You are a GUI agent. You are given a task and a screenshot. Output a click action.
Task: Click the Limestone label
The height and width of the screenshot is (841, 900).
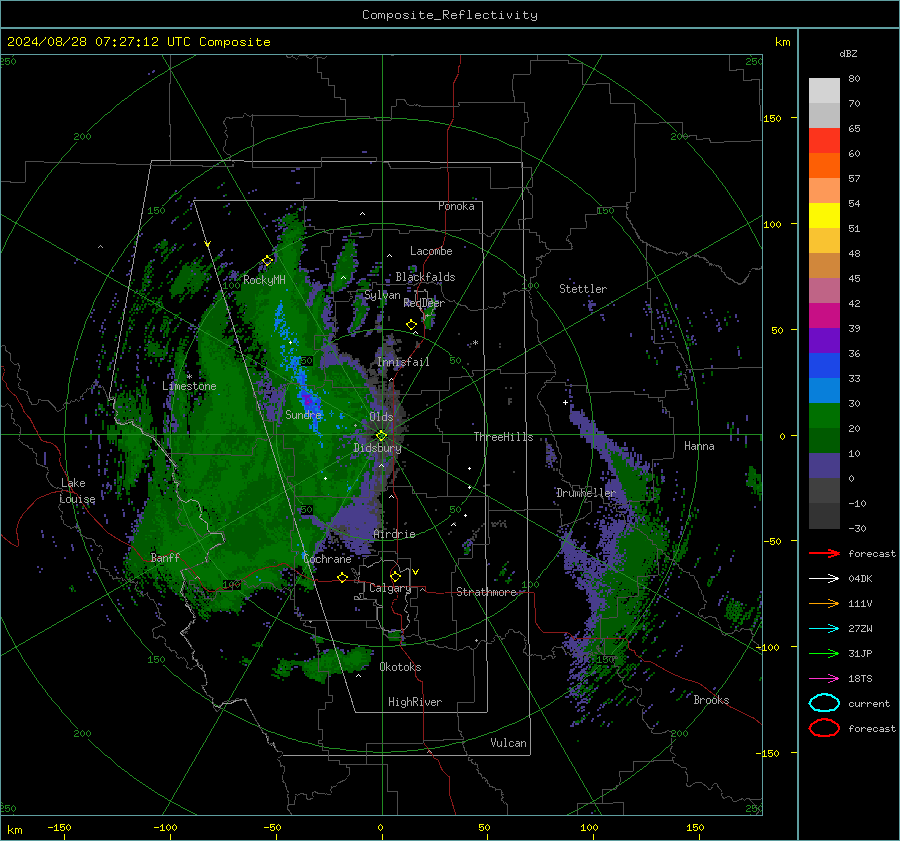[189, 386]
